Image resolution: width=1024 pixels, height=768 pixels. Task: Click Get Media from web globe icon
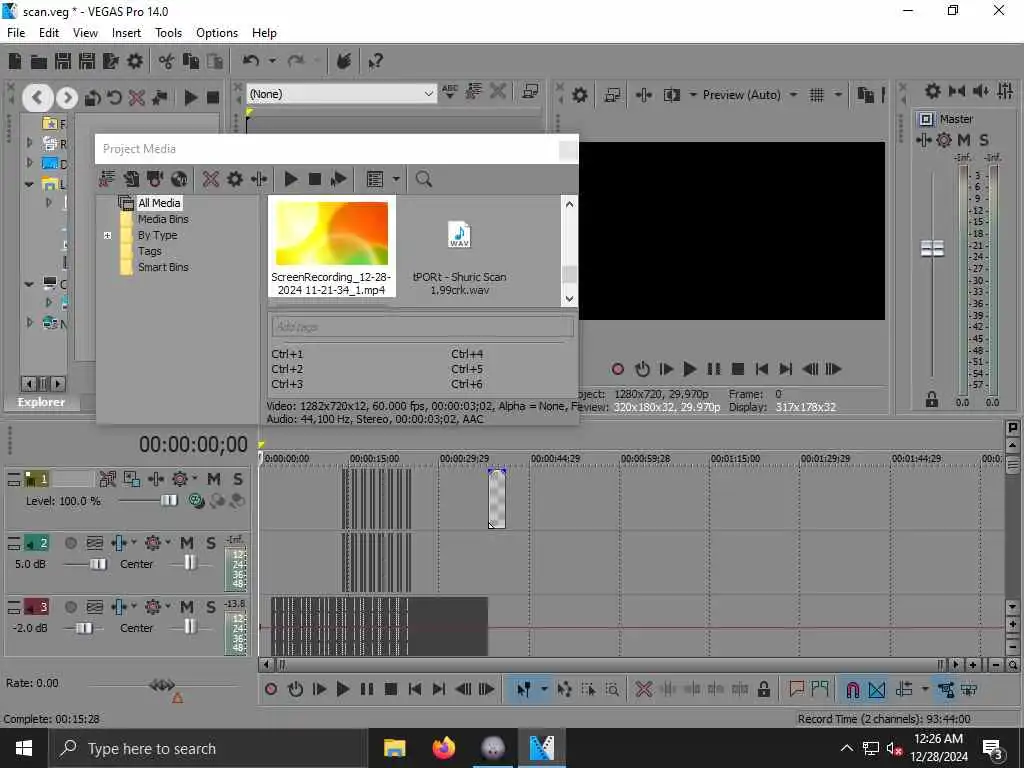(x=179, y=179)
